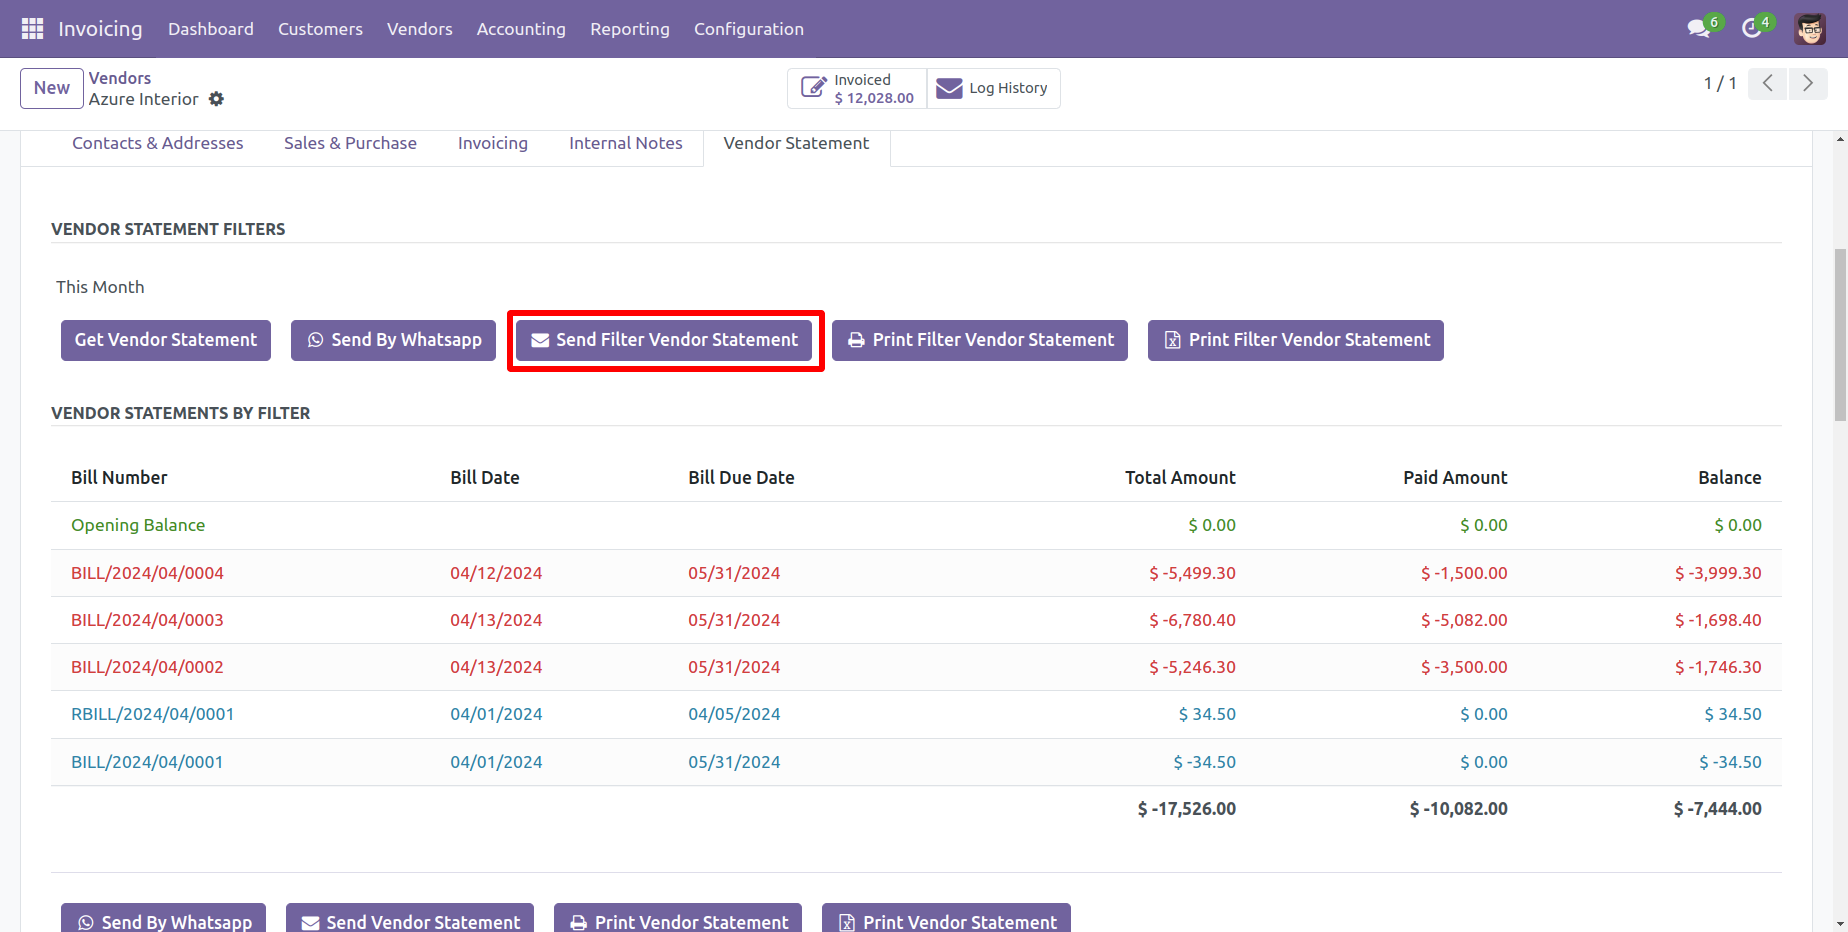Screen dimensions: 1848x932
Task: Open bill BILL/2024/04/0001
Action: (147, 762)
